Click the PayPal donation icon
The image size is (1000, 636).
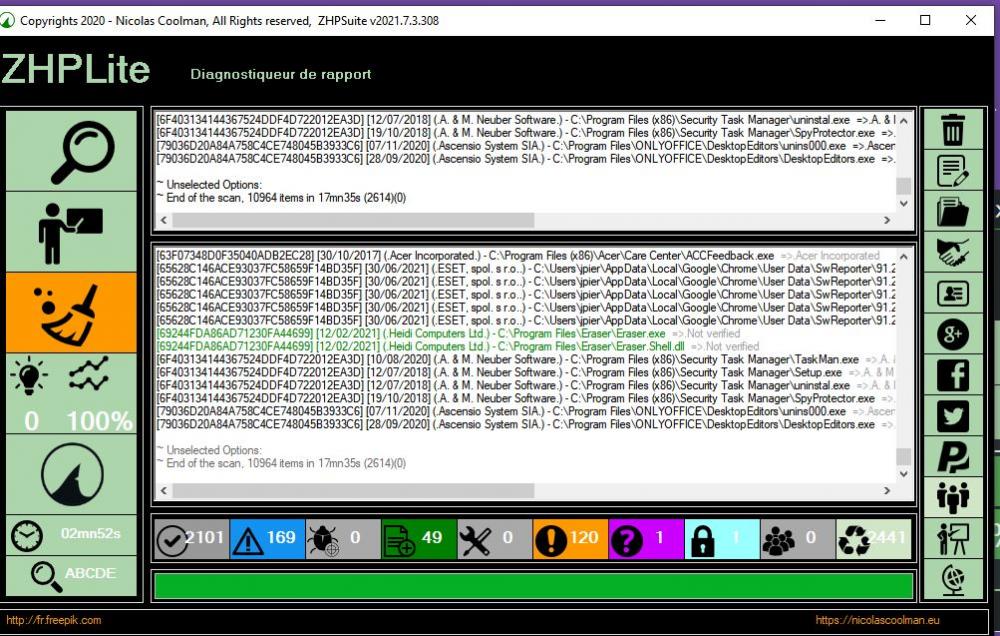point(953,456)
